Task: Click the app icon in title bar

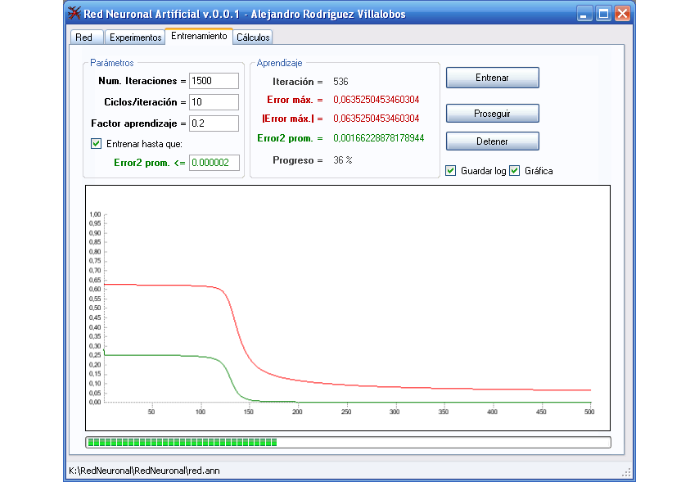Action: pos(74,13)
